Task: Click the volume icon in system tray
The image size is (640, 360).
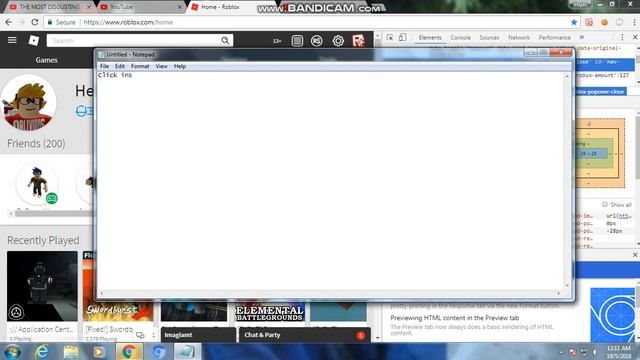Action: click(596, 352)
